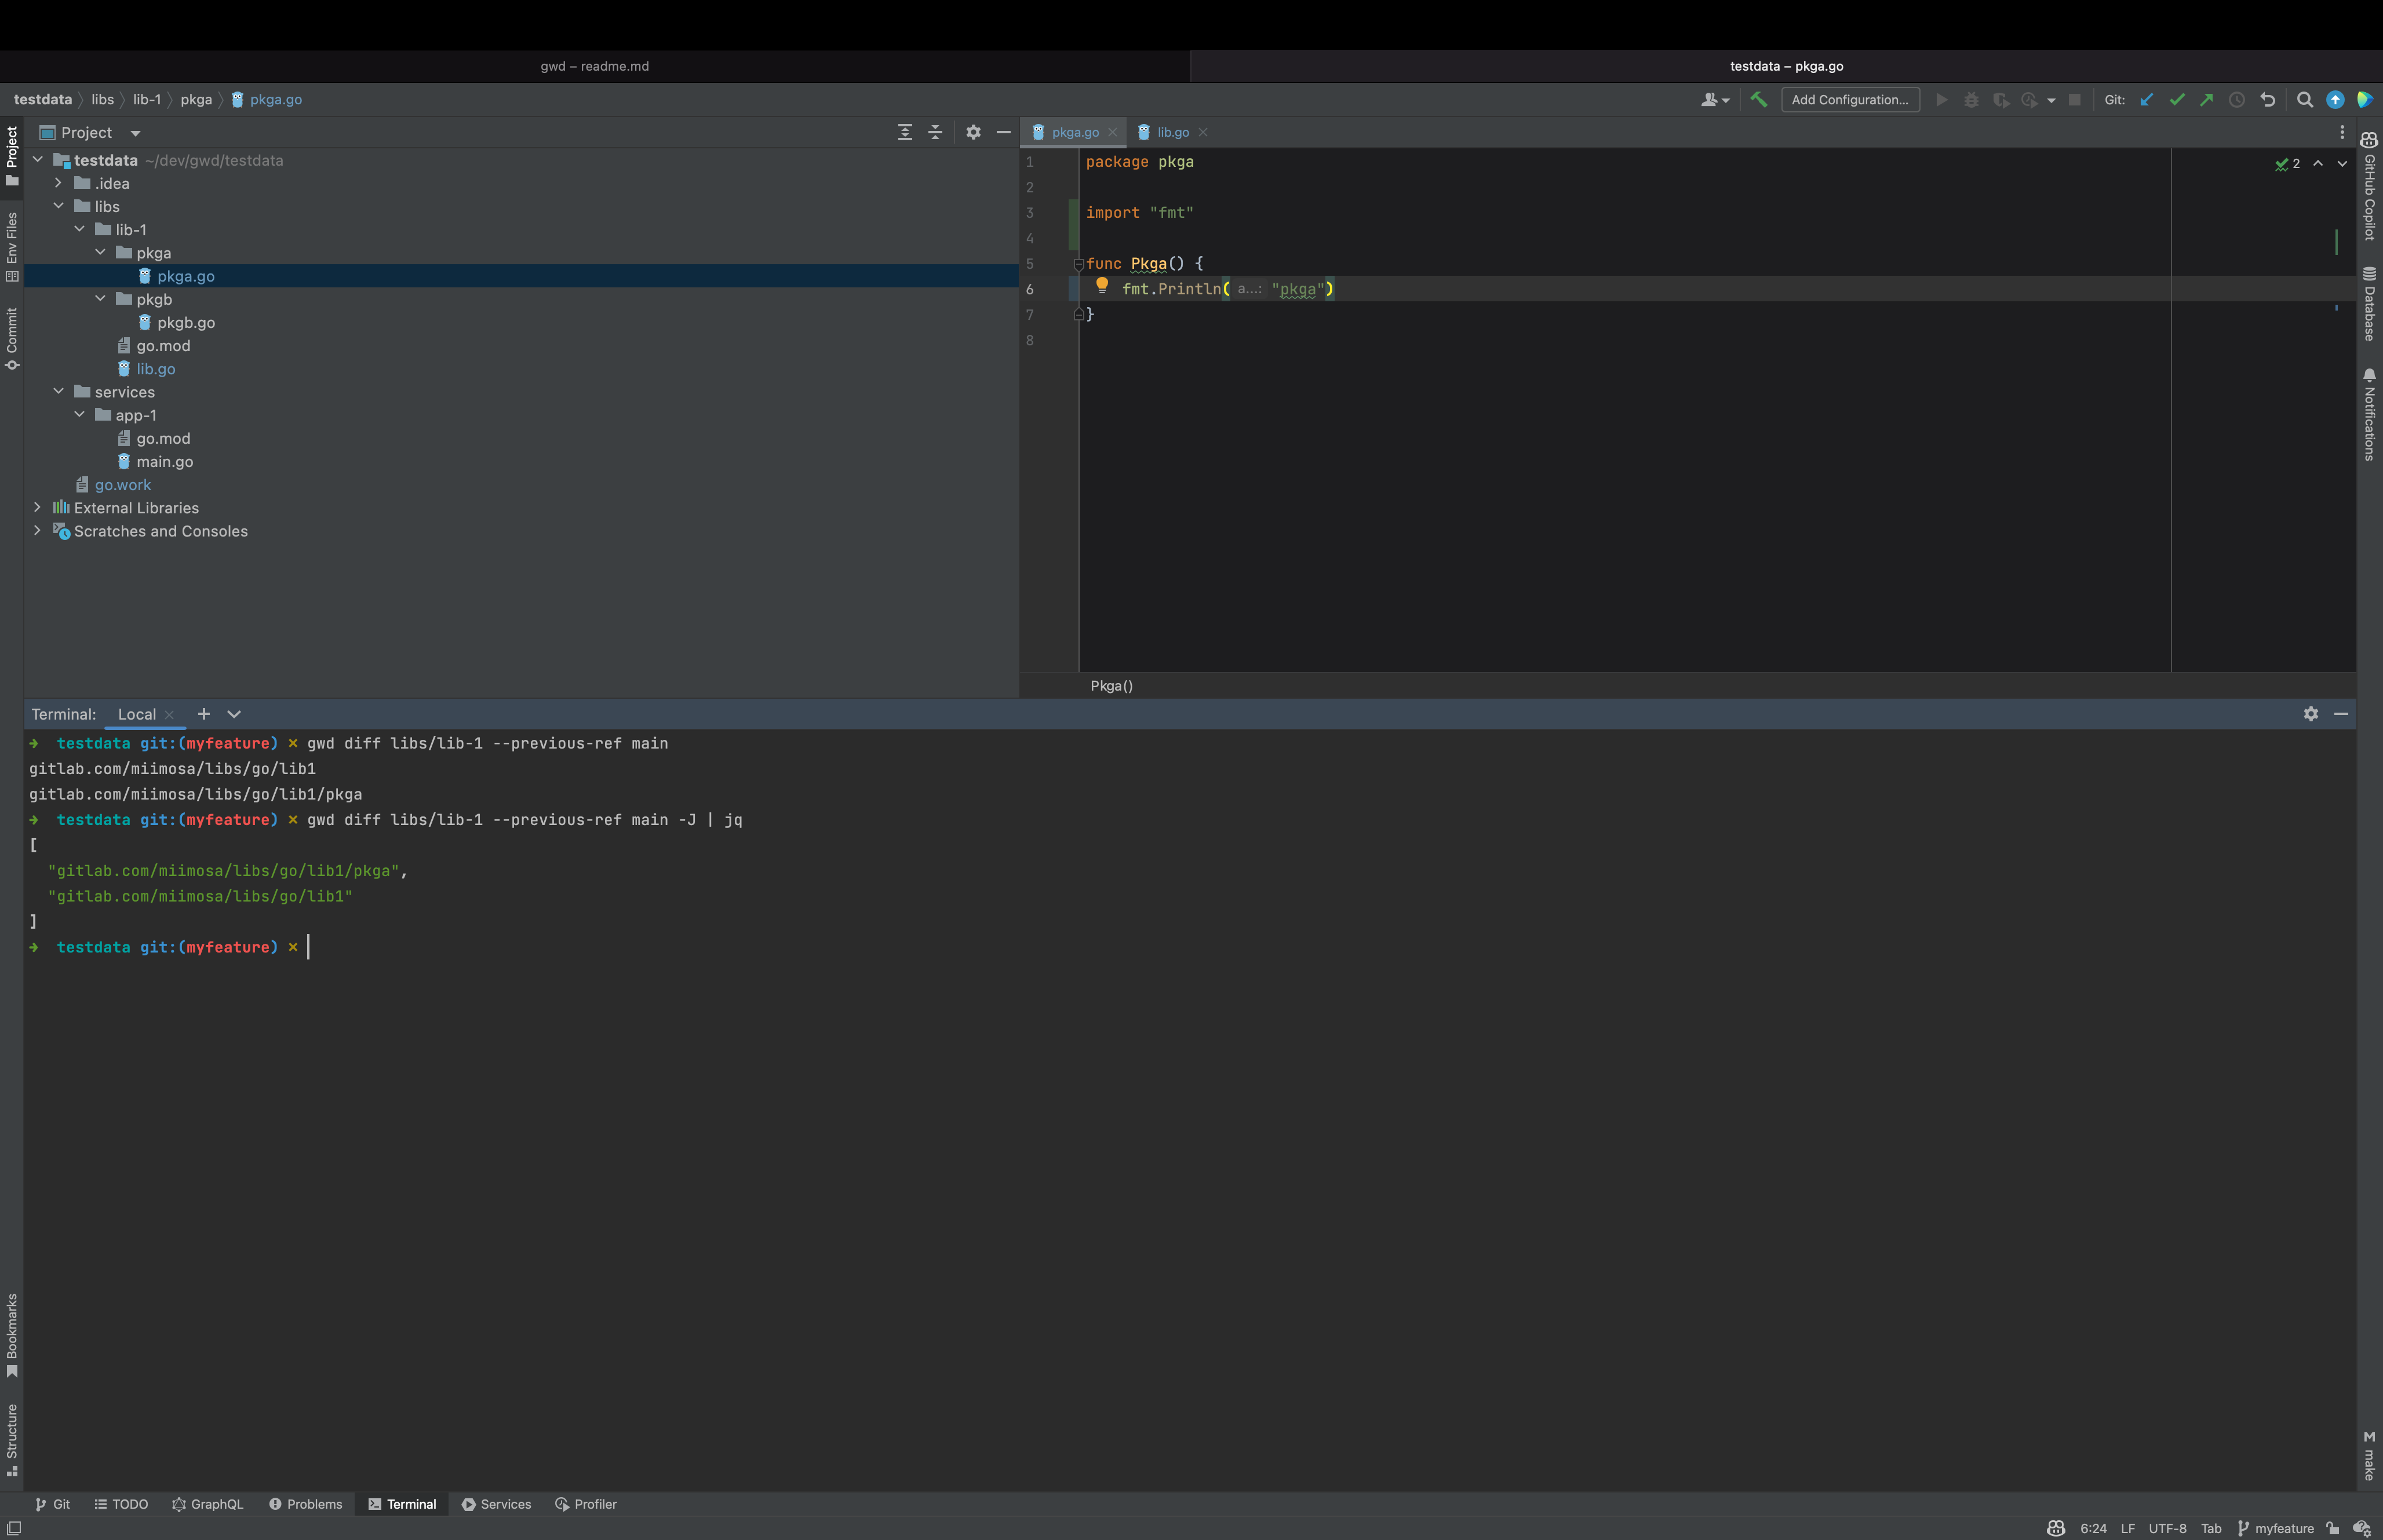Click the inspections checkmark widget showing 2
This screenshot has width=2383, height=1540.
pyautogui.click(x=2287, y=163)
